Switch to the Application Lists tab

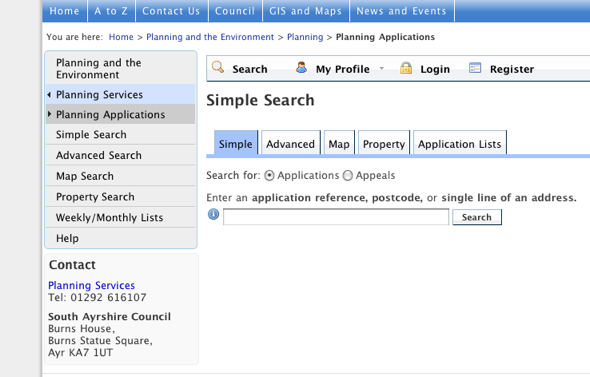point(460,143)
